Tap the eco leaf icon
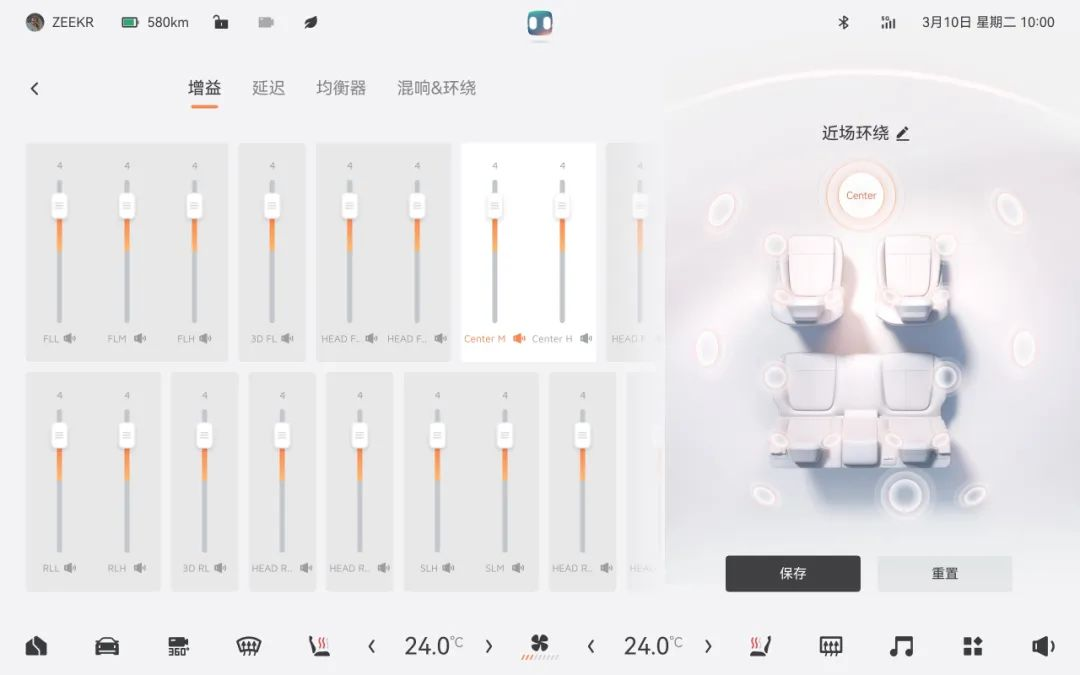Viewport: 1080px width, 675px height. 311,23
